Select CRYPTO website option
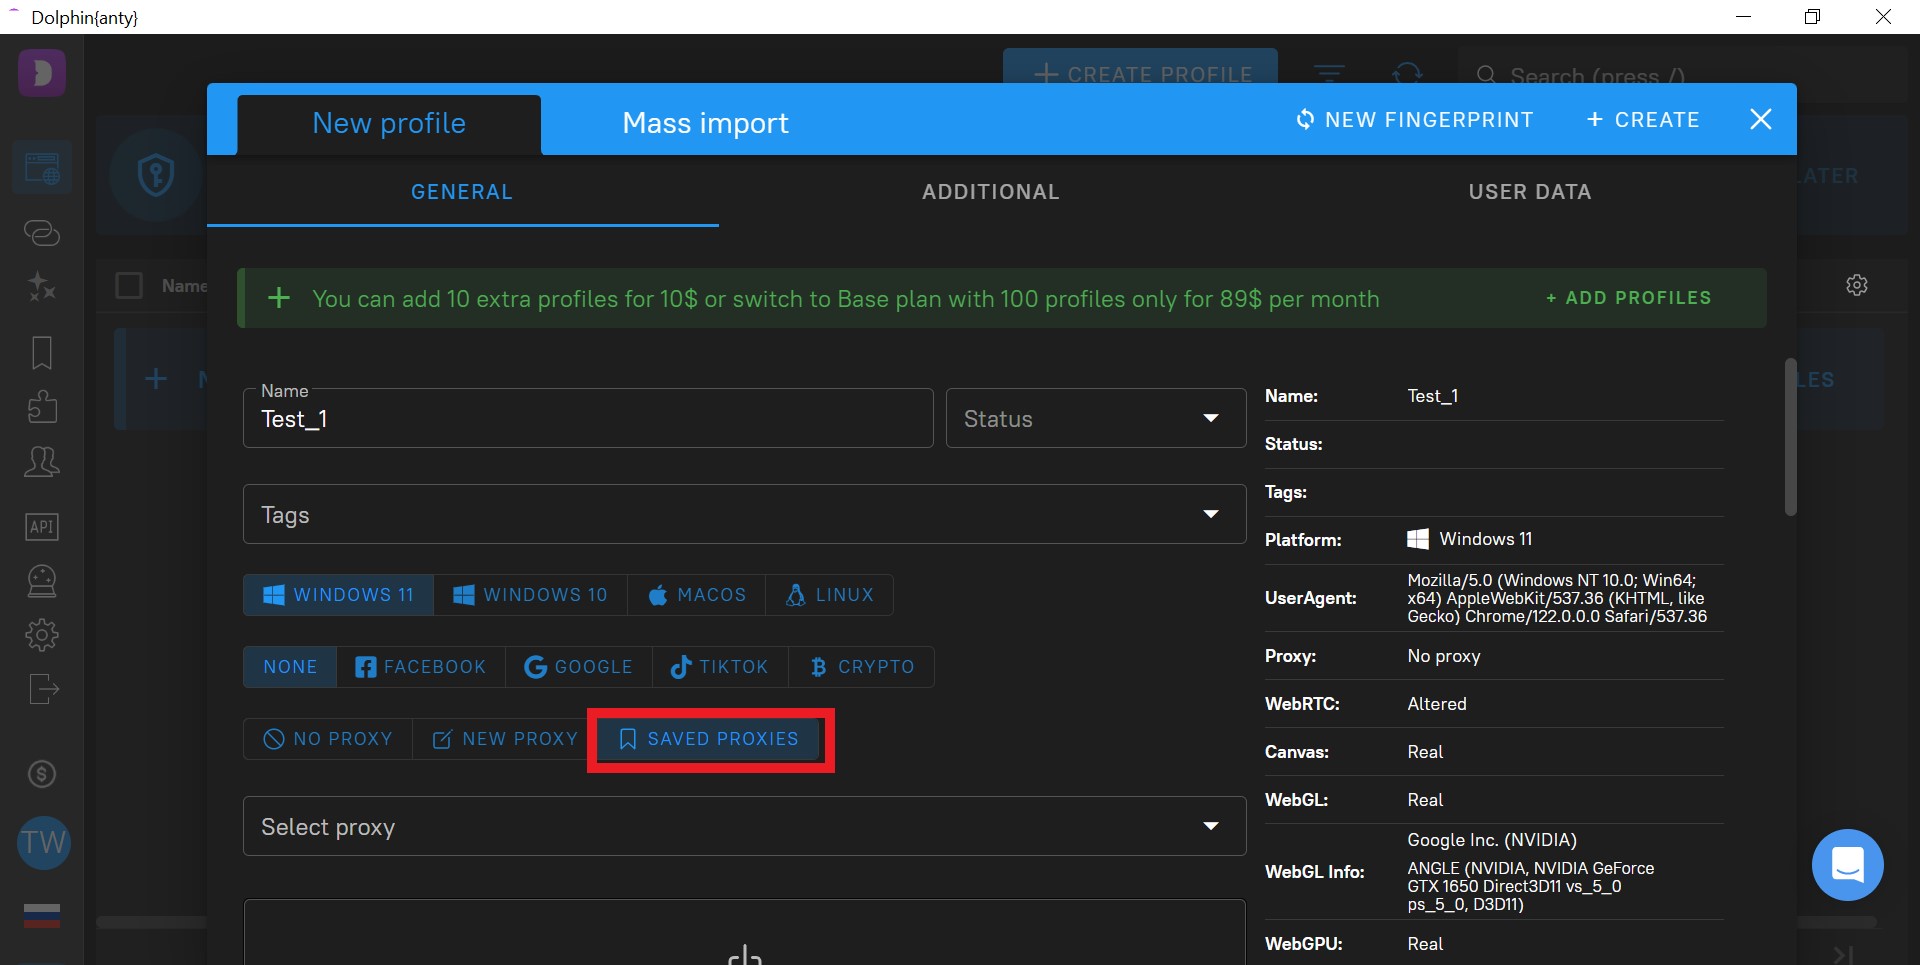Screen dimensions: 1920x965 point(862,667)
